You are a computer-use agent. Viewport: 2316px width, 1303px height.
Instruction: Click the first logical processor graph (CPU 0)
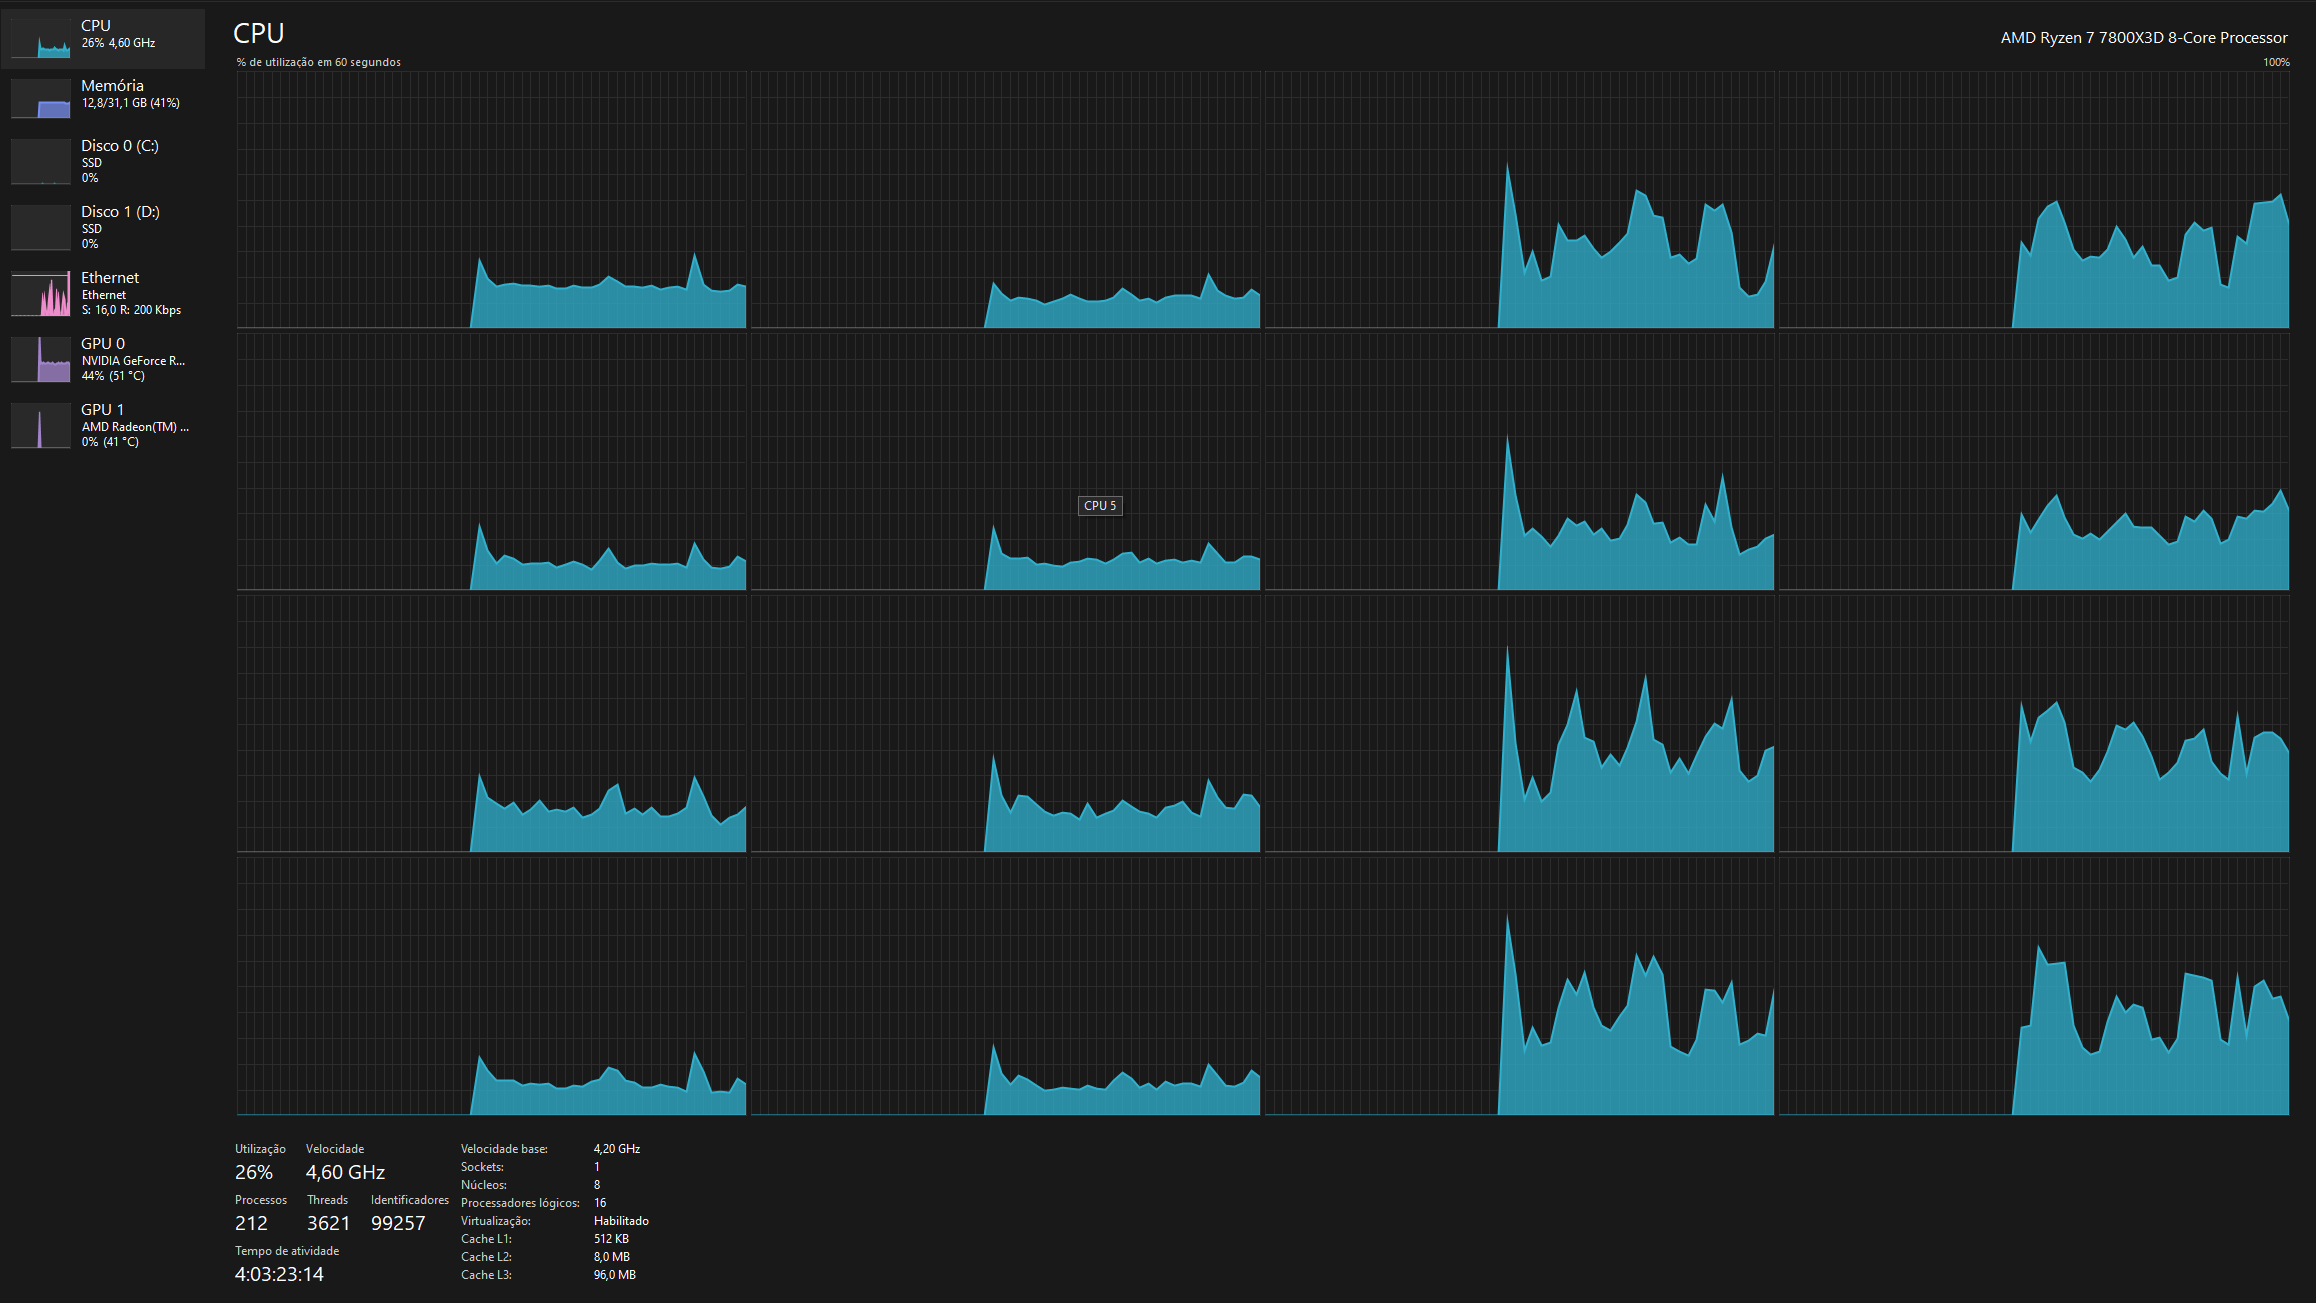click(491, 200)
